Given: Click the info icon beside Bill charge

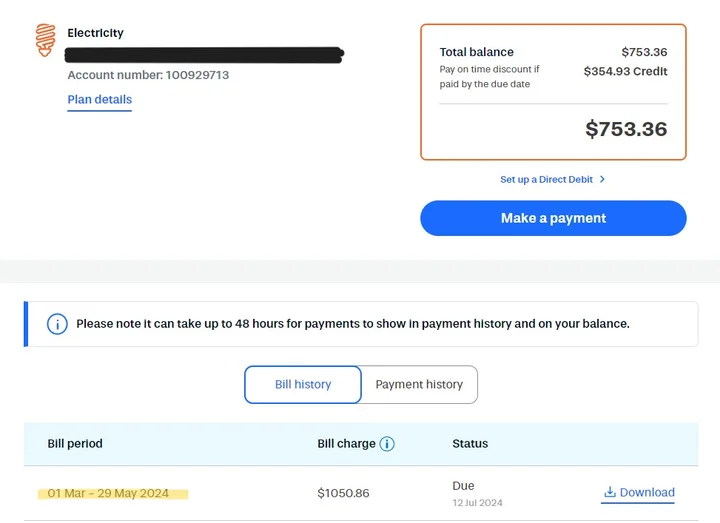Looking at the screenshot, I should point(387,444).
